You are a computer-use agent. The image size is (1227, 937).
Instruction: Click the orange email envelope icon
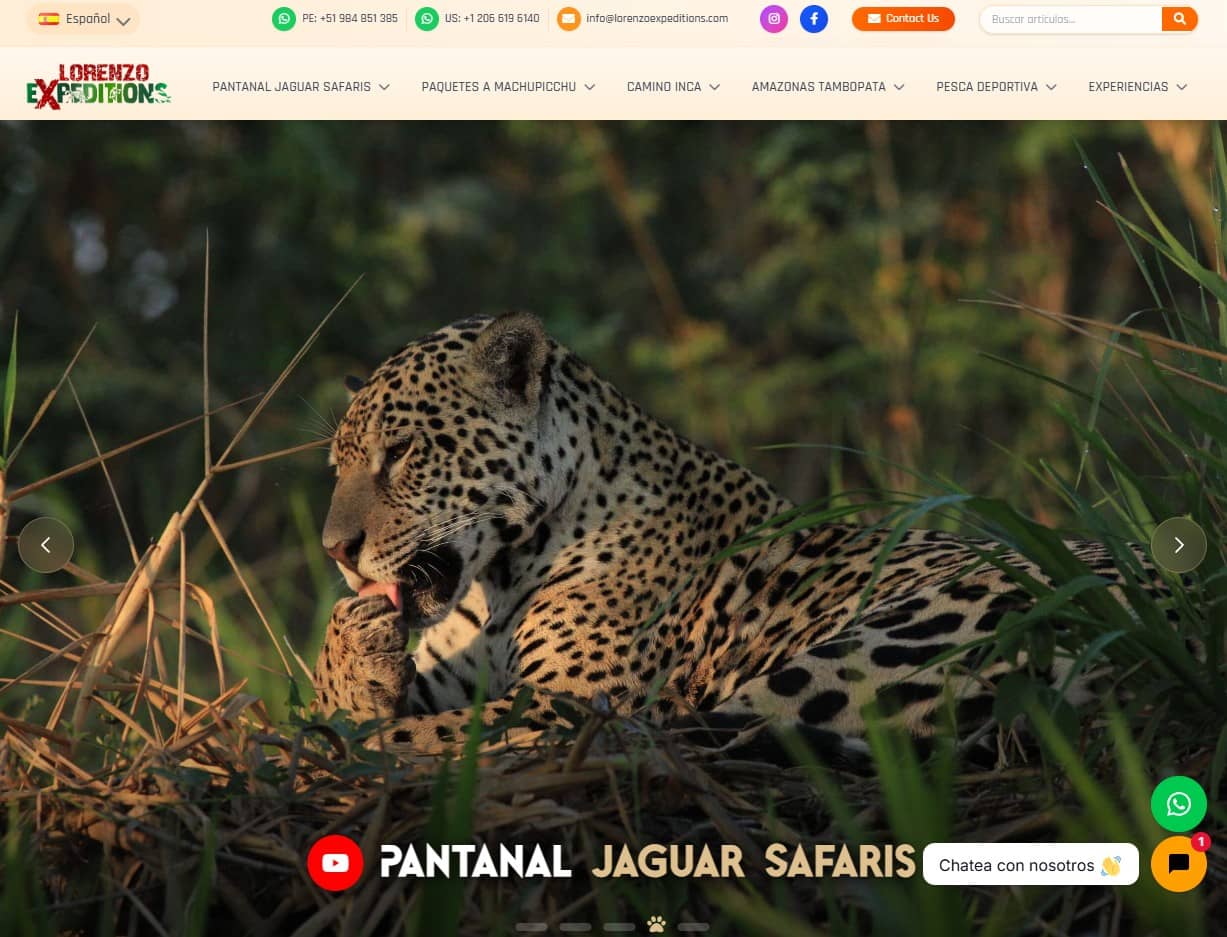568,19
